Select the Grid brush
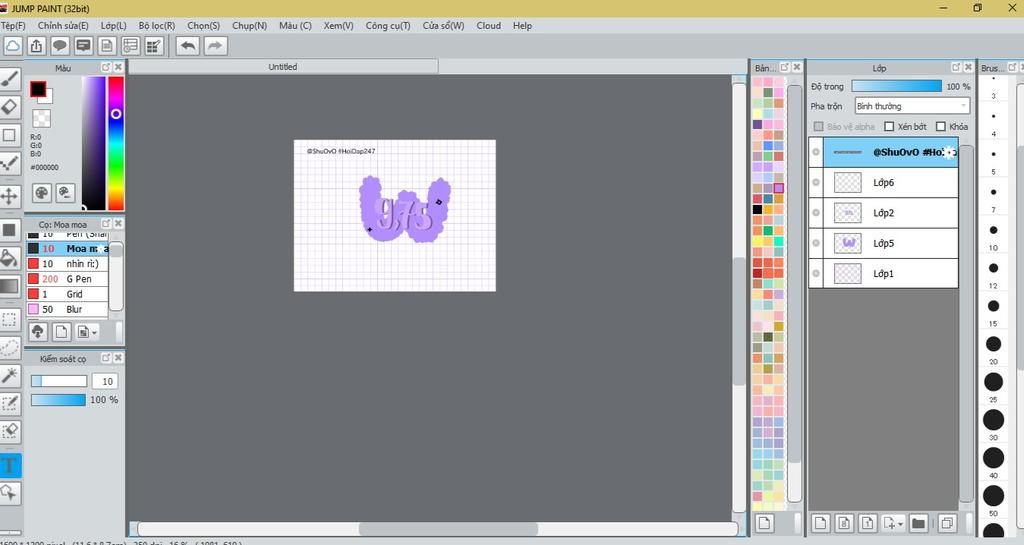1024x545 pixels. click(x=67, y=294)
